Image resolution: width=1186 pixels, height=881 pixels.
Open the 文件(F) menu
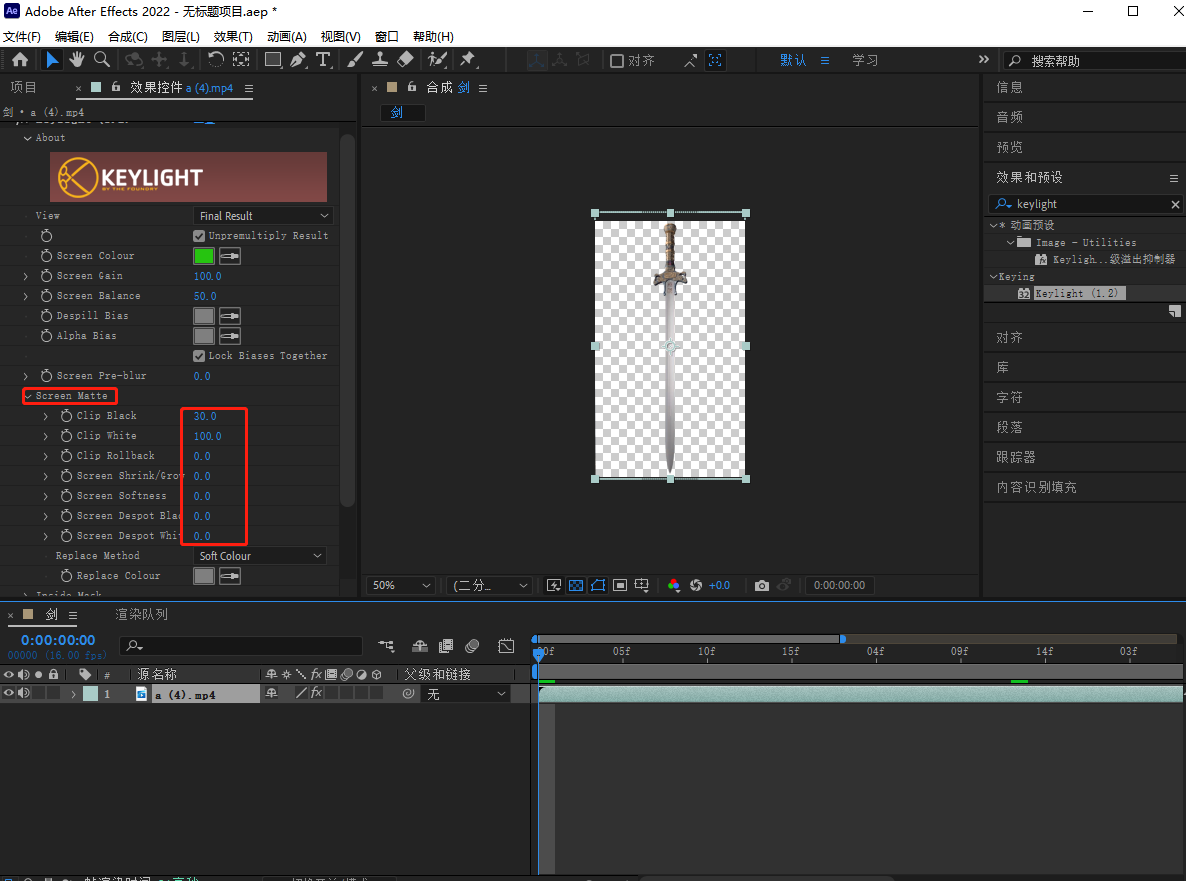[x=22, y=36]
